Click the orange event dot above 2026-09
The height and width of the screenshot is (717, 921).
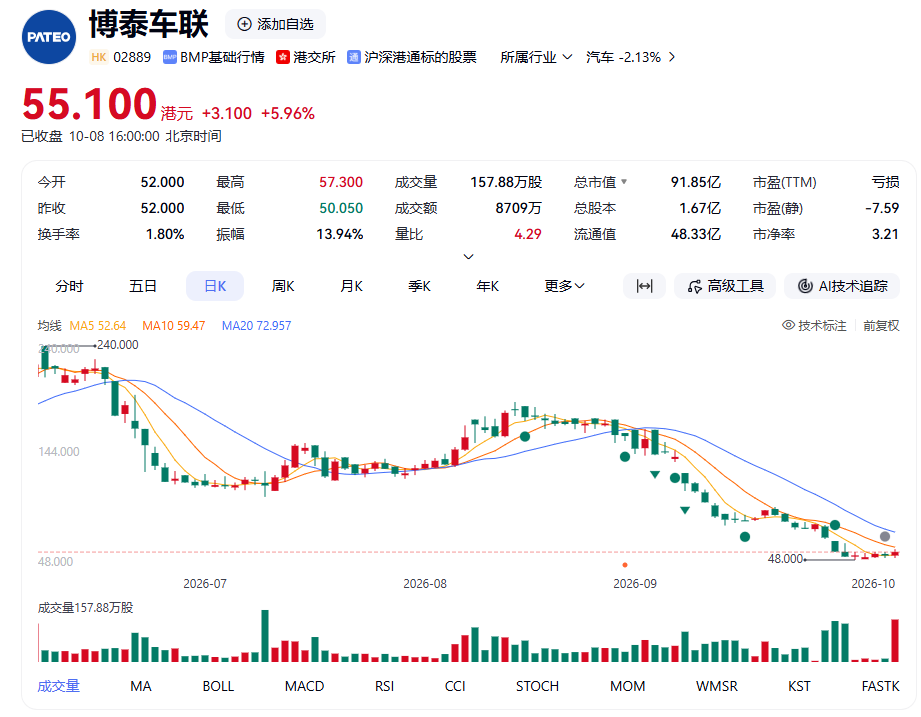coord(625,565)
